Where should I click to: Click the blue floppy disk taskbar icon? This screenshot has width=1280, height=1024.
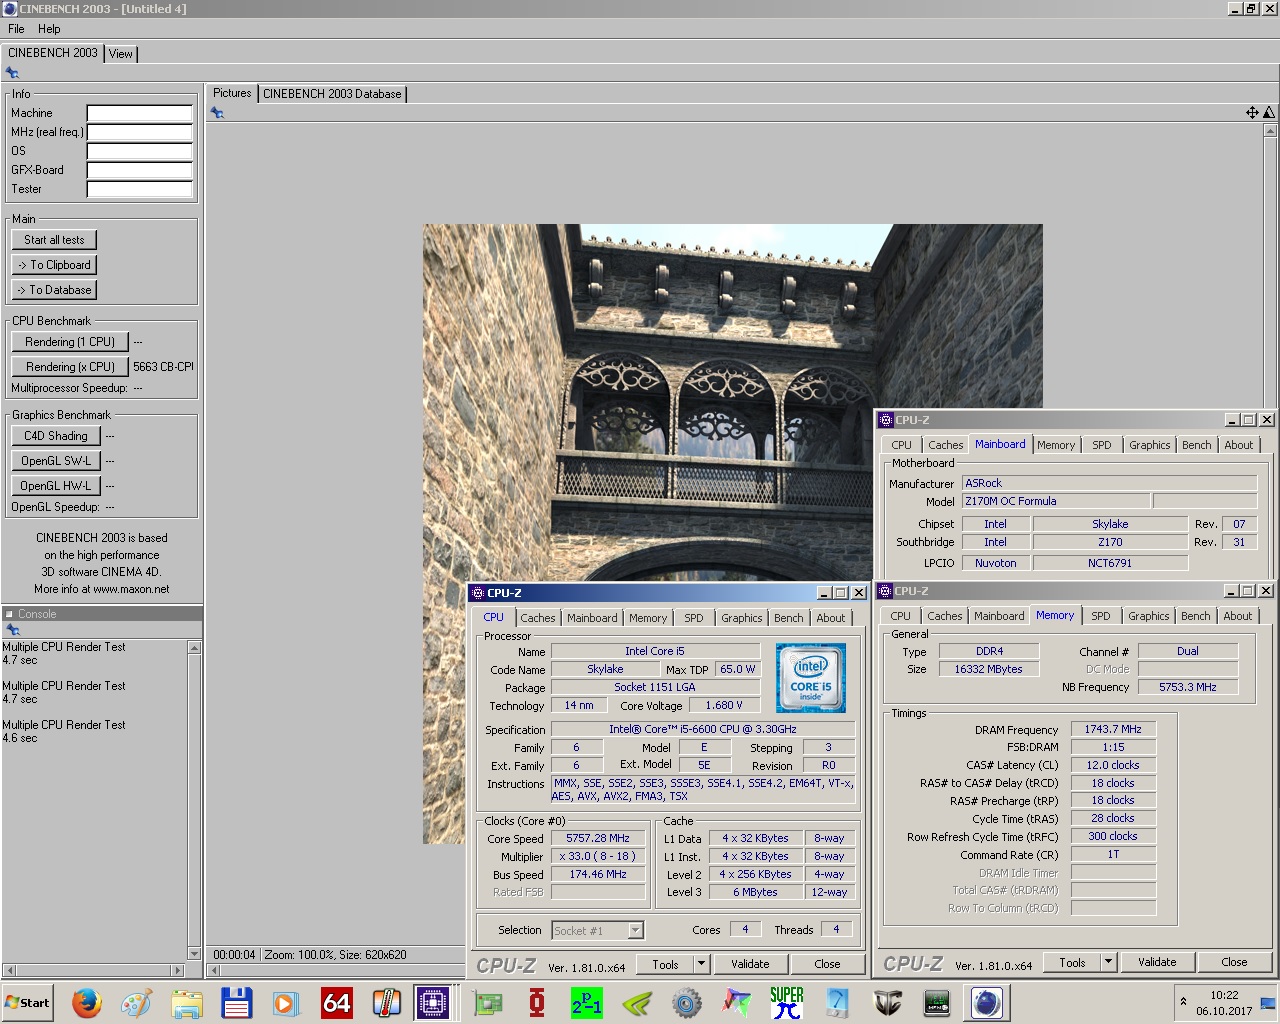coord(237,1002)
